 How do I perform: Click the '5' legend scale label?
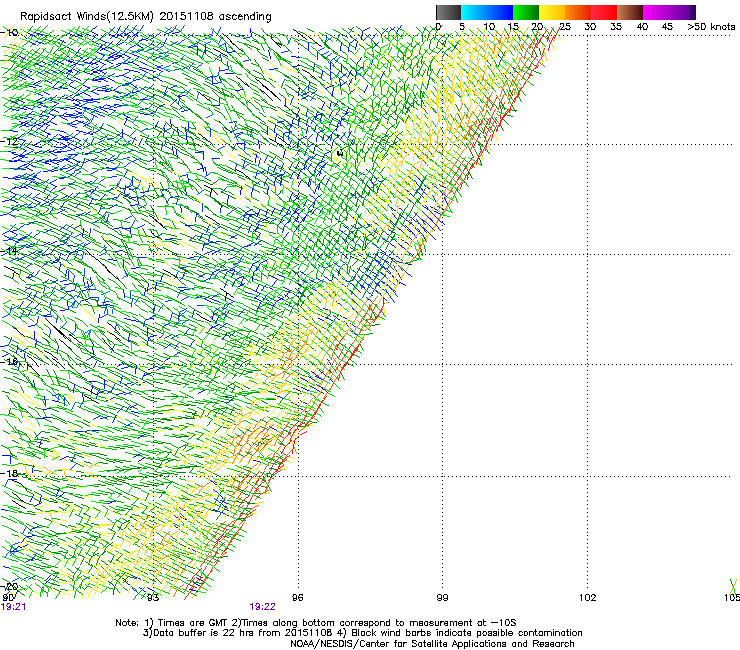point(462,27)
